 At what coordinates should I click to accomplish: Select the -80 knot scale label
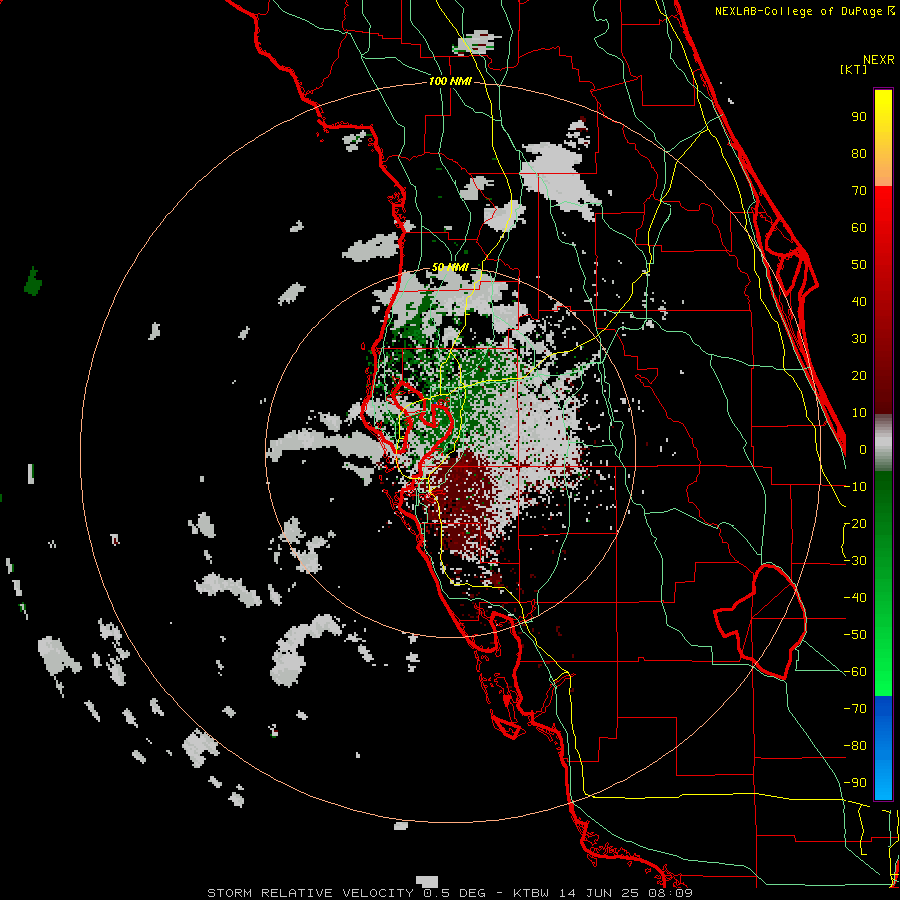tap(855, 746)
